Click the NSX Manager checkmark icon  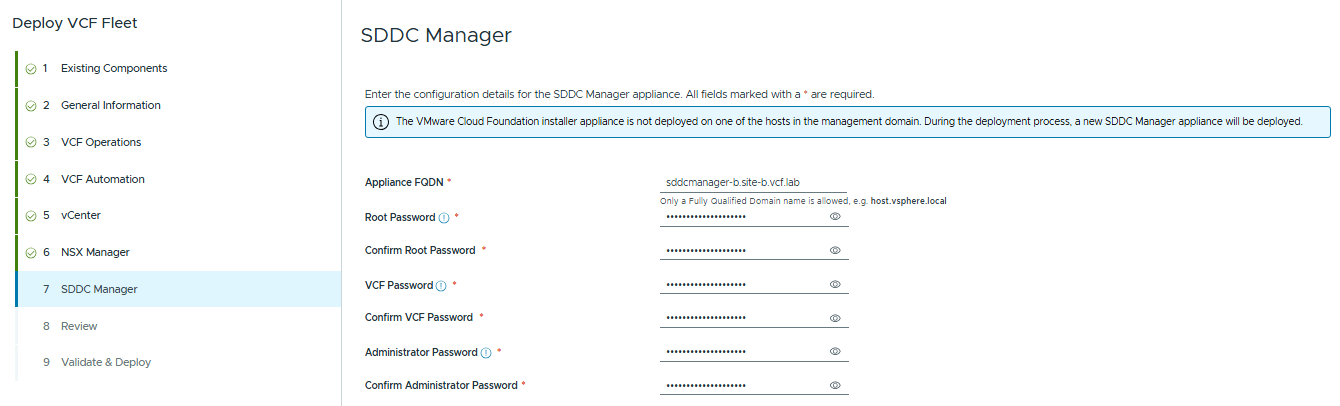coord(31,252)
